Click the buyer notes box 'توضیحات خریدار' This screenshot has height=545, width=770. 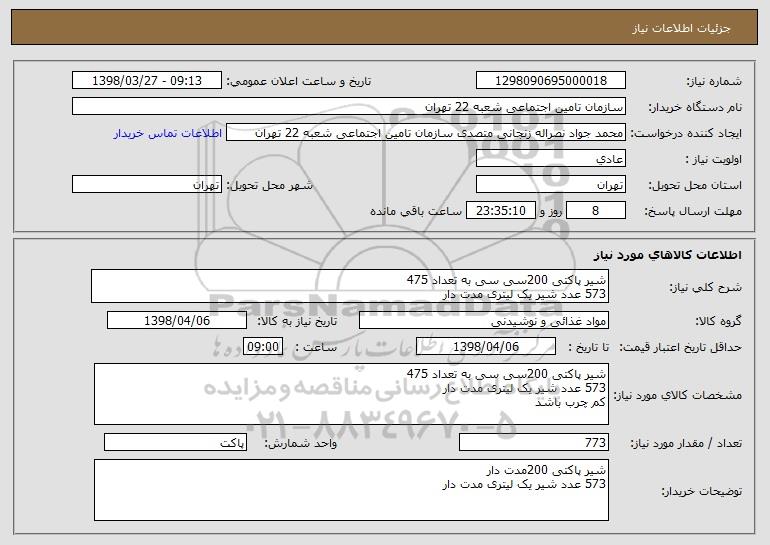click(351, 490)
